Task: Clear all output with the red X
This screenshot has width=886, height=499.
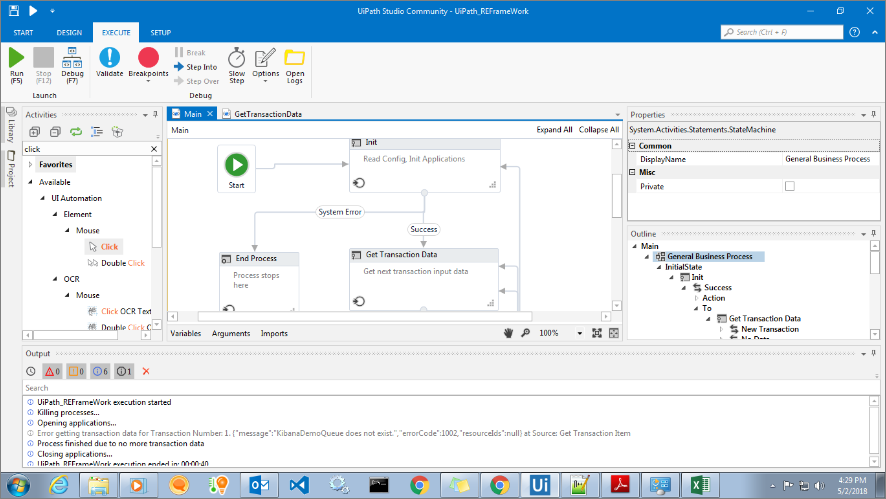Action: [146, 371]
